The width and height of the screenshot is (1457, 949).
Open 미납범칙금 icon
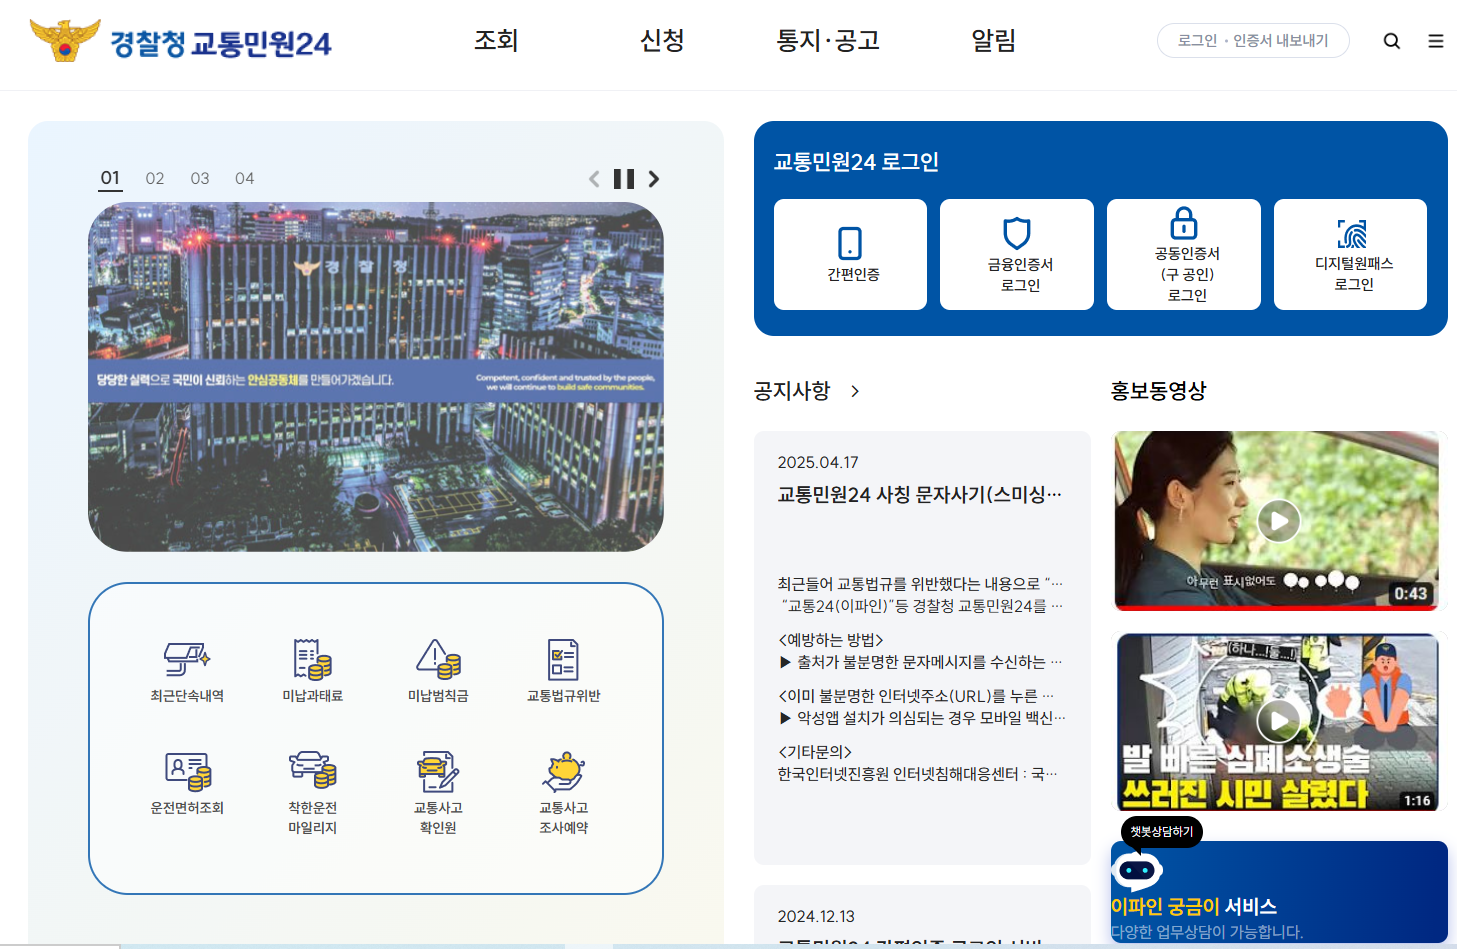click(x=439, y=660)
